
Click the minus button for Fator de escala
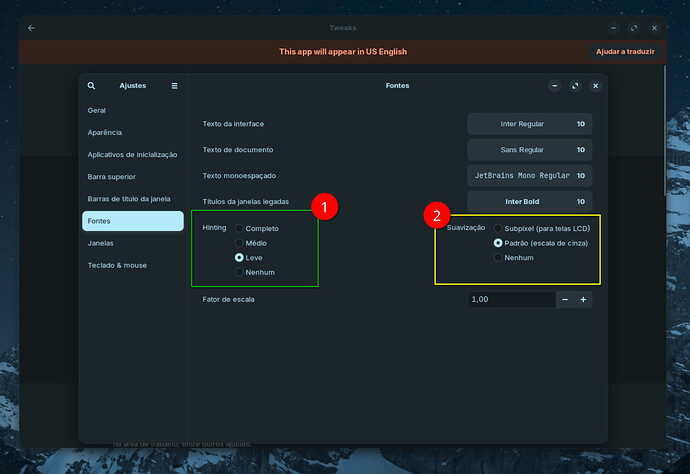pos(565,299)
